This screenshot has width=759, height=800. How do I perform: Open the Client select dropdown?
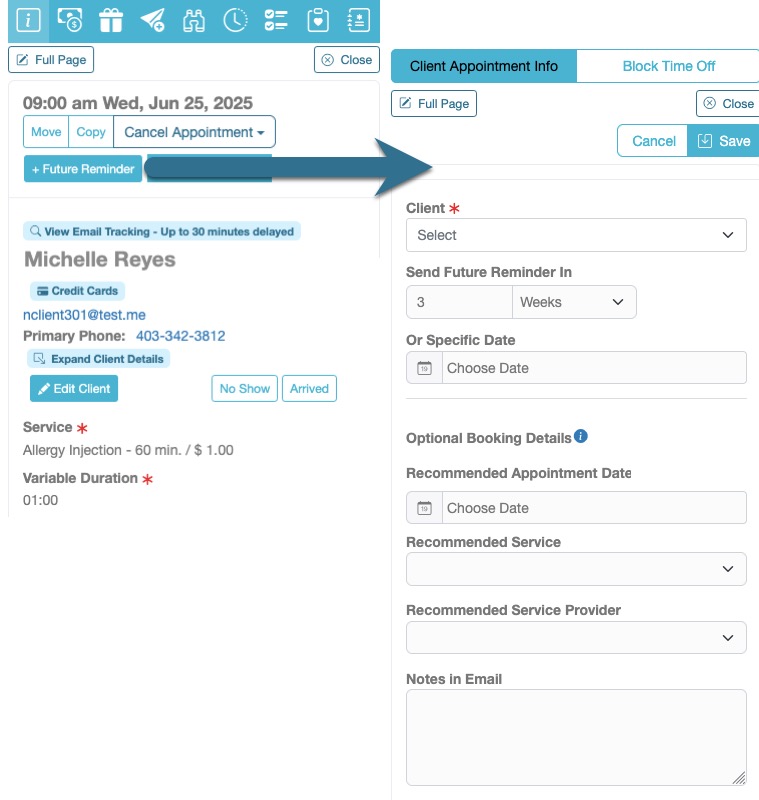click(x=576, y=235)
